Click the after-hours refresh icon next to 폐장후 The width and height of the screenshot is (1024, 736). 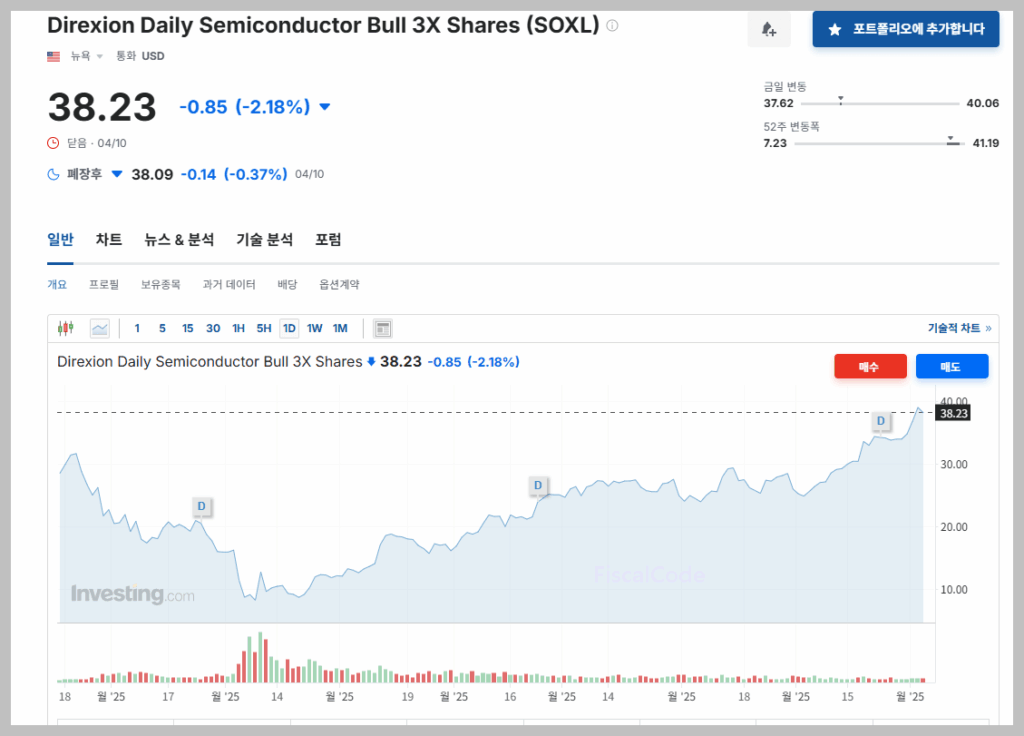(53, 174)
